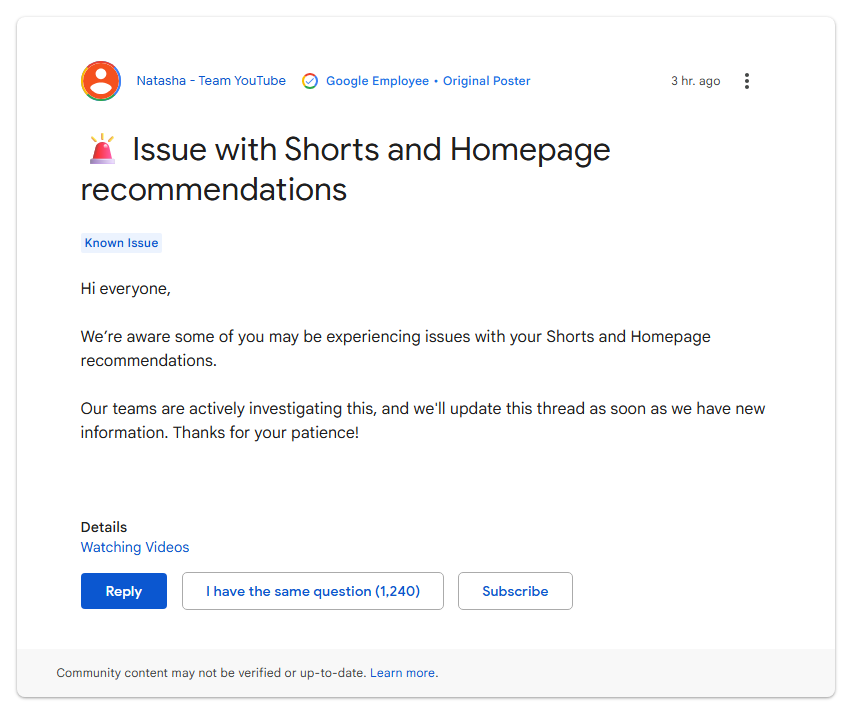Subscribe to this thread
Viewport: 851px width, 710px height.
(x=515, y=591)
